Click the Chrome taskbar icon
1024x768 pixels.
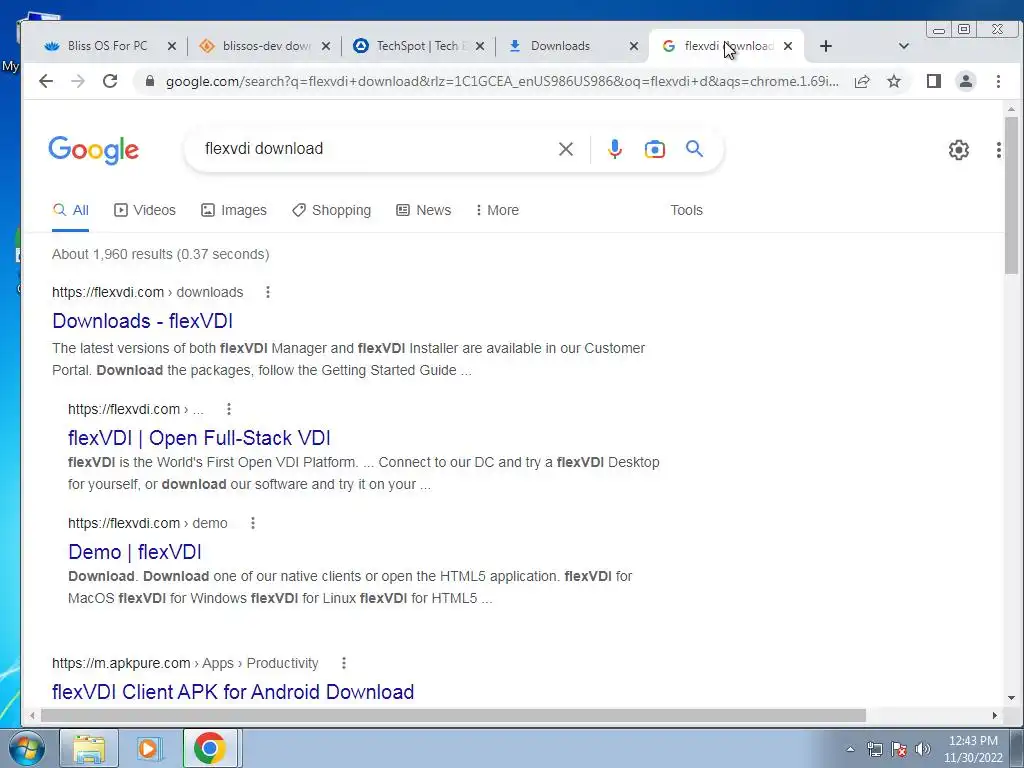210,748
